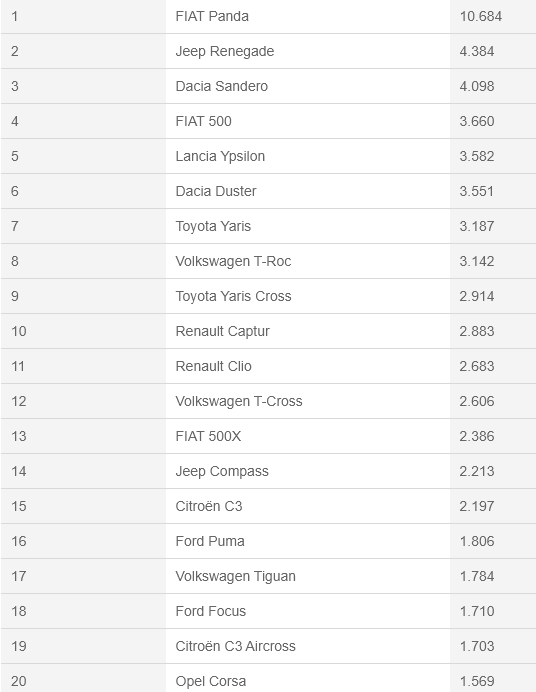Click the Jeep Compass entry
The width and height of the screenshot is (536, 692).
[222, 471]
